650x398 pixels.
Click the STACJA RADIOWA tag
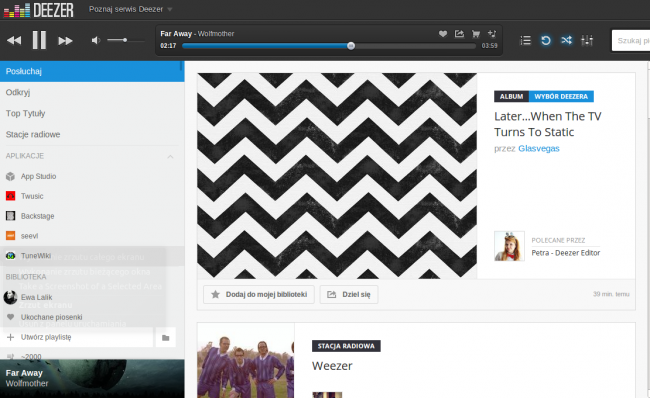point(346,346)
